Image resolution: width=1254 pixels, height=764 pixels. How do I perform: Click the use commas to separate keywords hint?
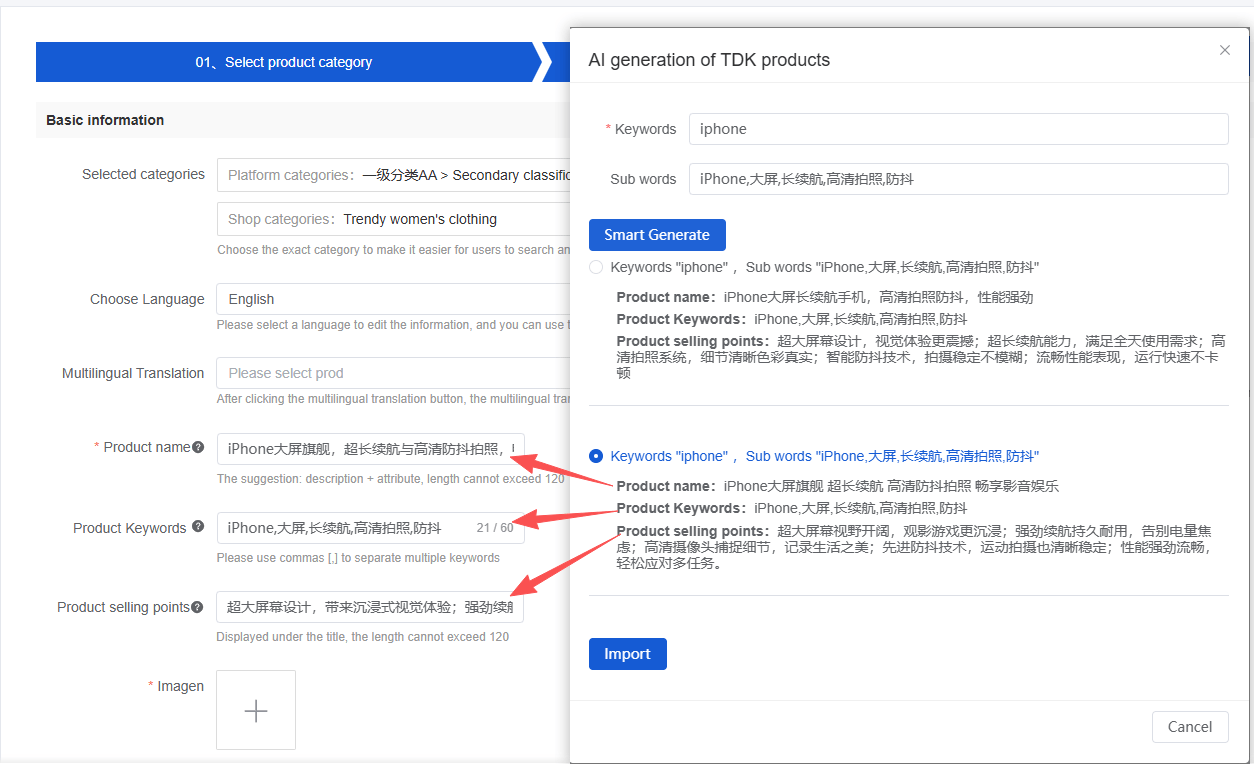tap(358, 558)
